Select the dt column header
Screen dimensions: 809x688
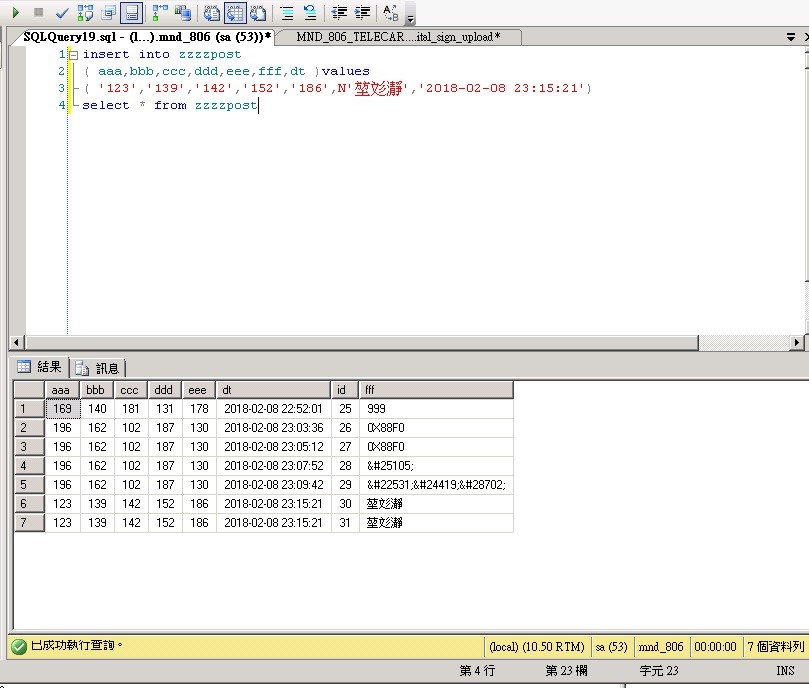273,390
